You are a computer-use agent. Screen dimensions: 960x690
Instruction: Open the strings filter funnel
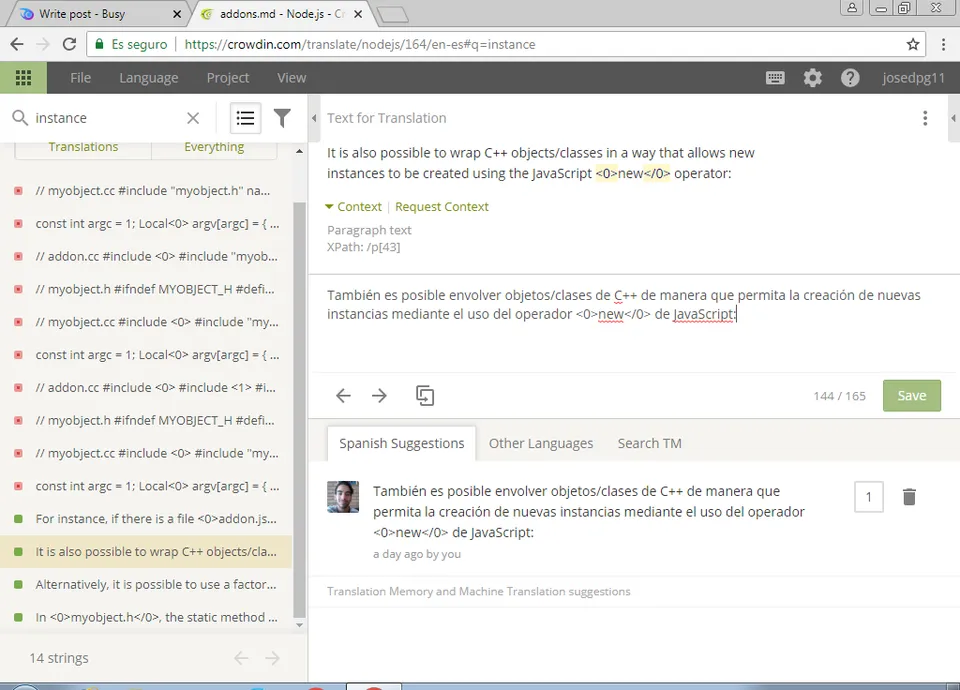282,118
